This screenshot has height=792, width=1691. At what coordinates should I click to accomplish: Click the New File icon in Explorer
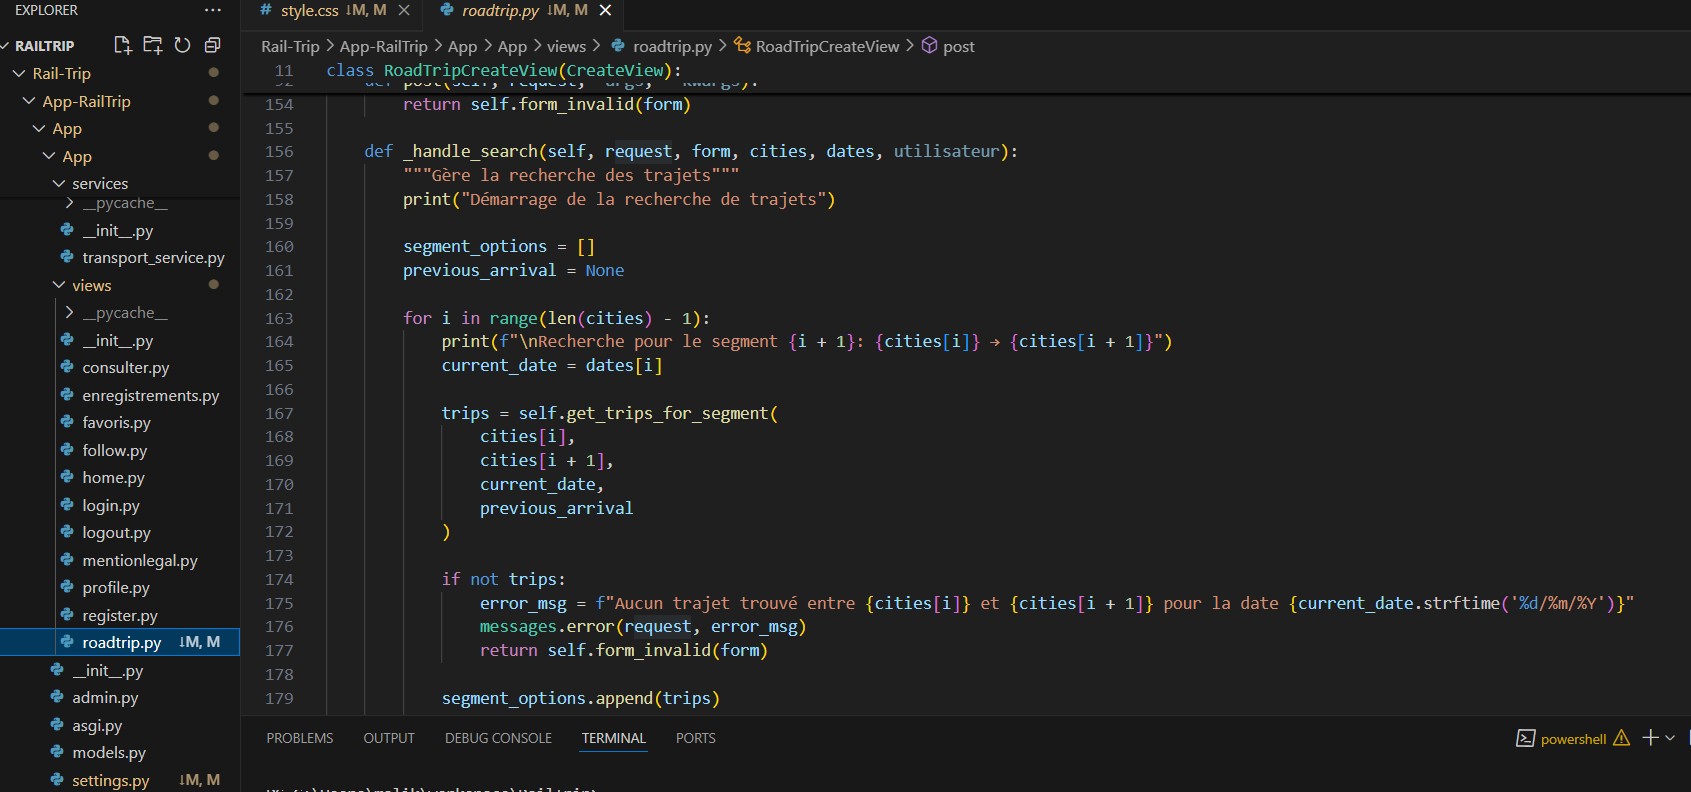[122, 45]
